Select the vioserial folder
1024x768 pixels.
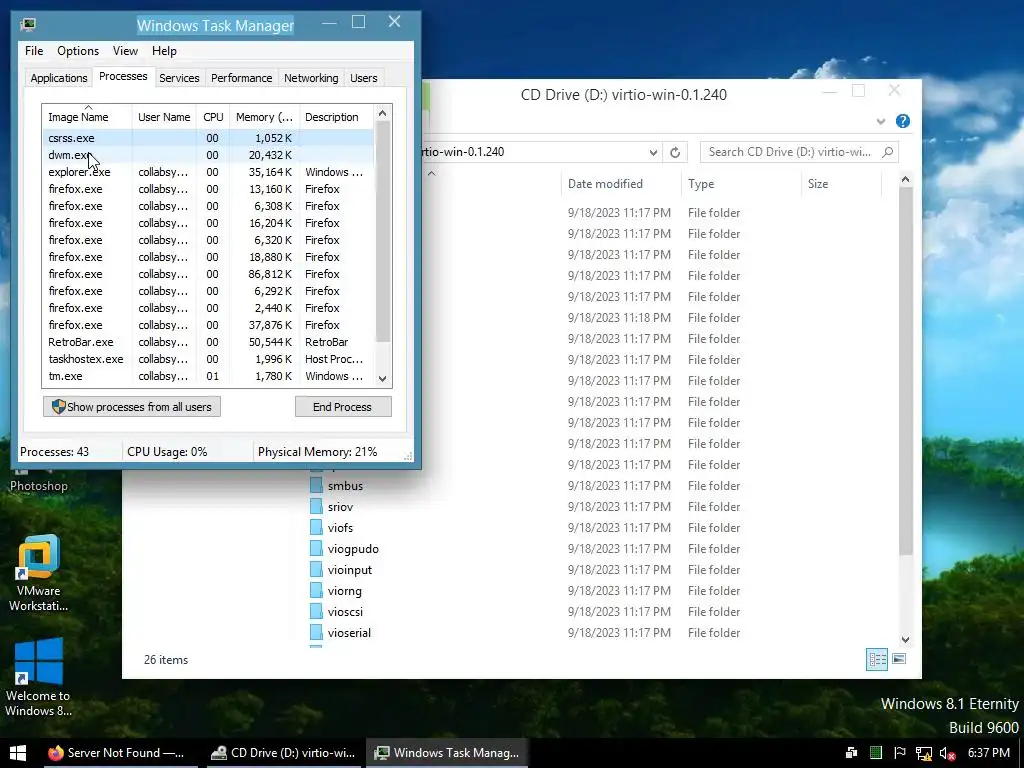(341, 632)
